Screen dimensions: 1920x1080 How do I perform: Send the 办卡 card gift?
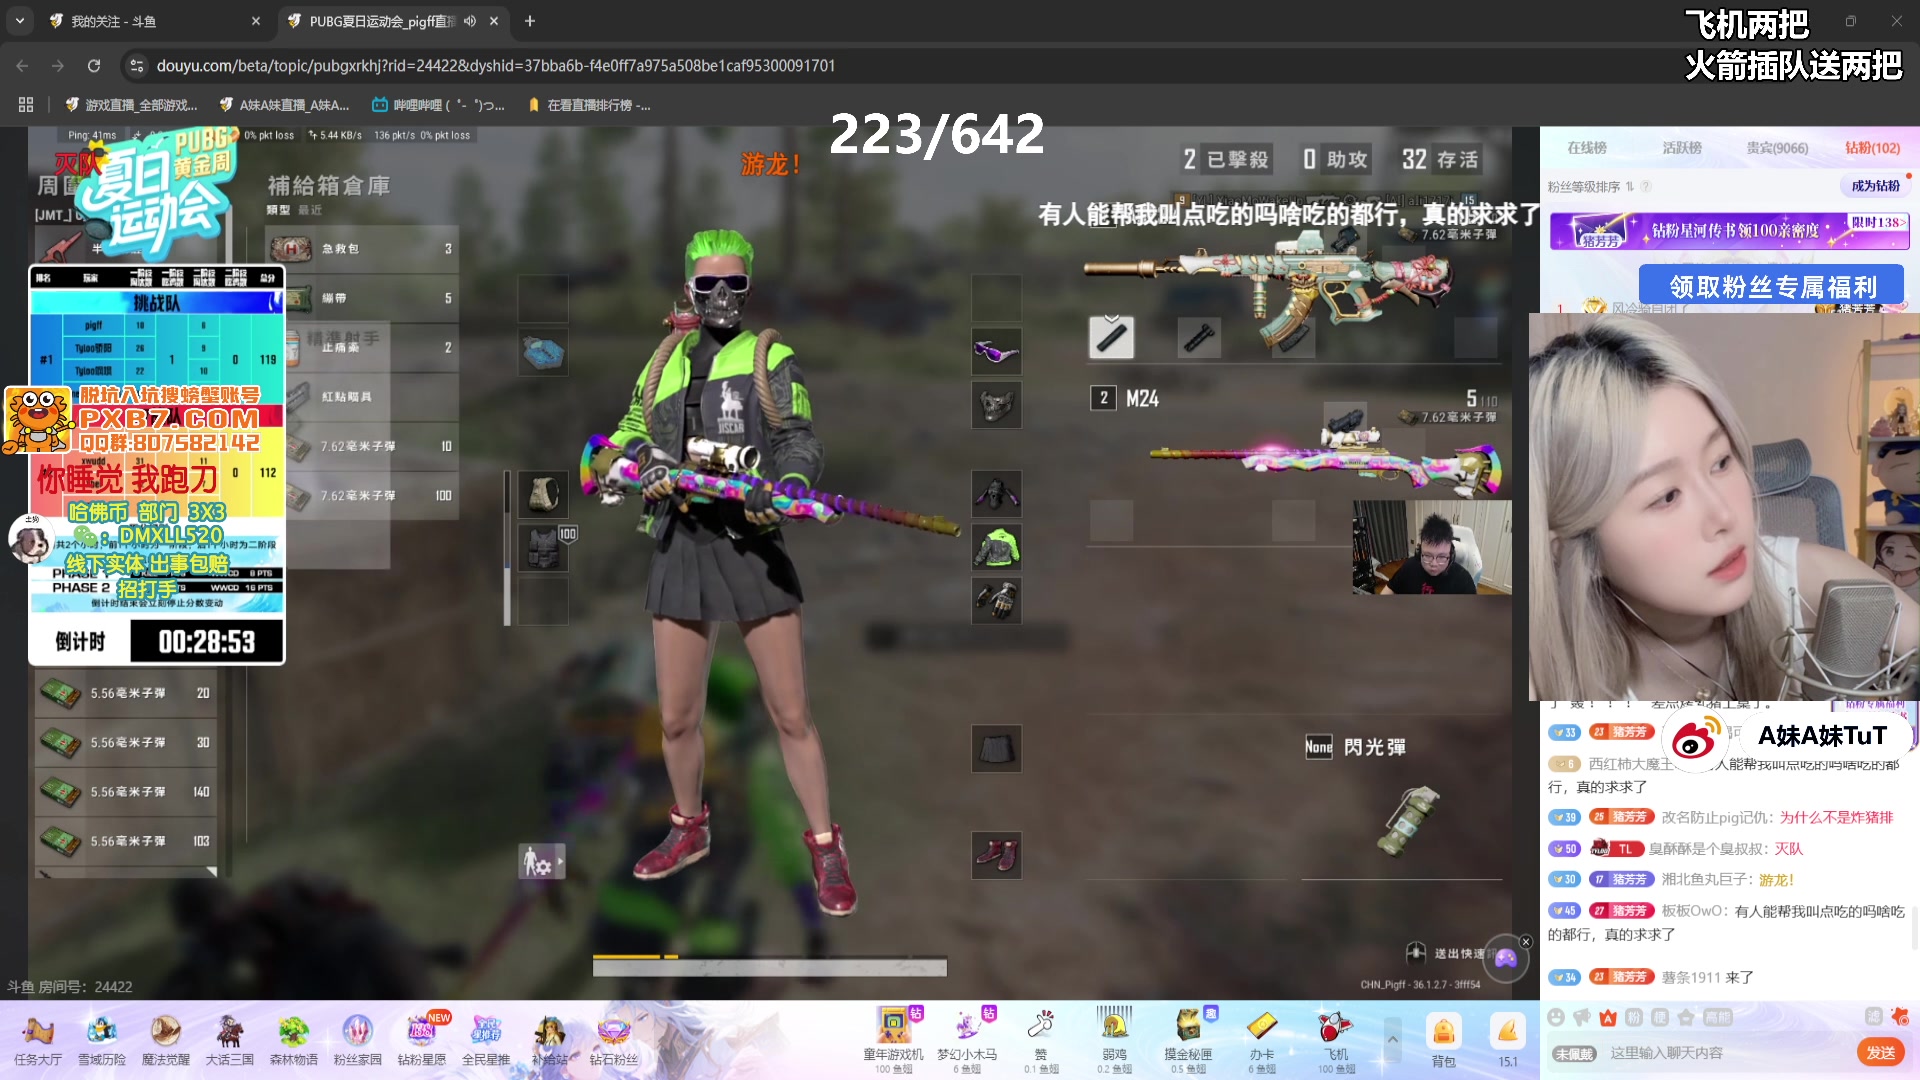click(1262, 1039)
